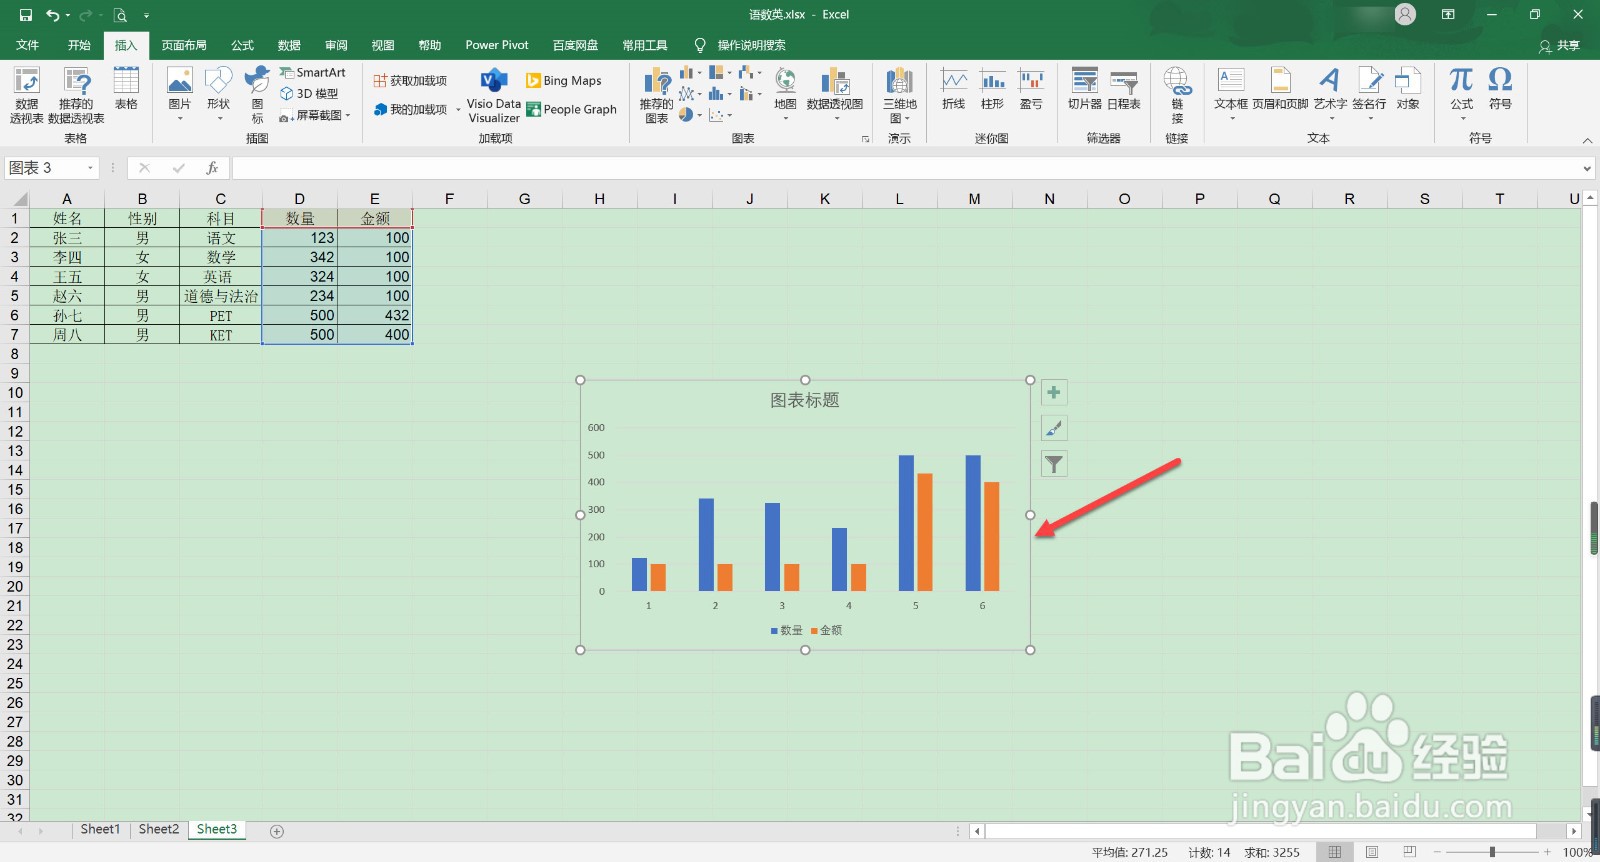This screenshot has width=1600, height=862.
Task: Collapse the ribbon with the chevron
Action: tap(1587, 140)
